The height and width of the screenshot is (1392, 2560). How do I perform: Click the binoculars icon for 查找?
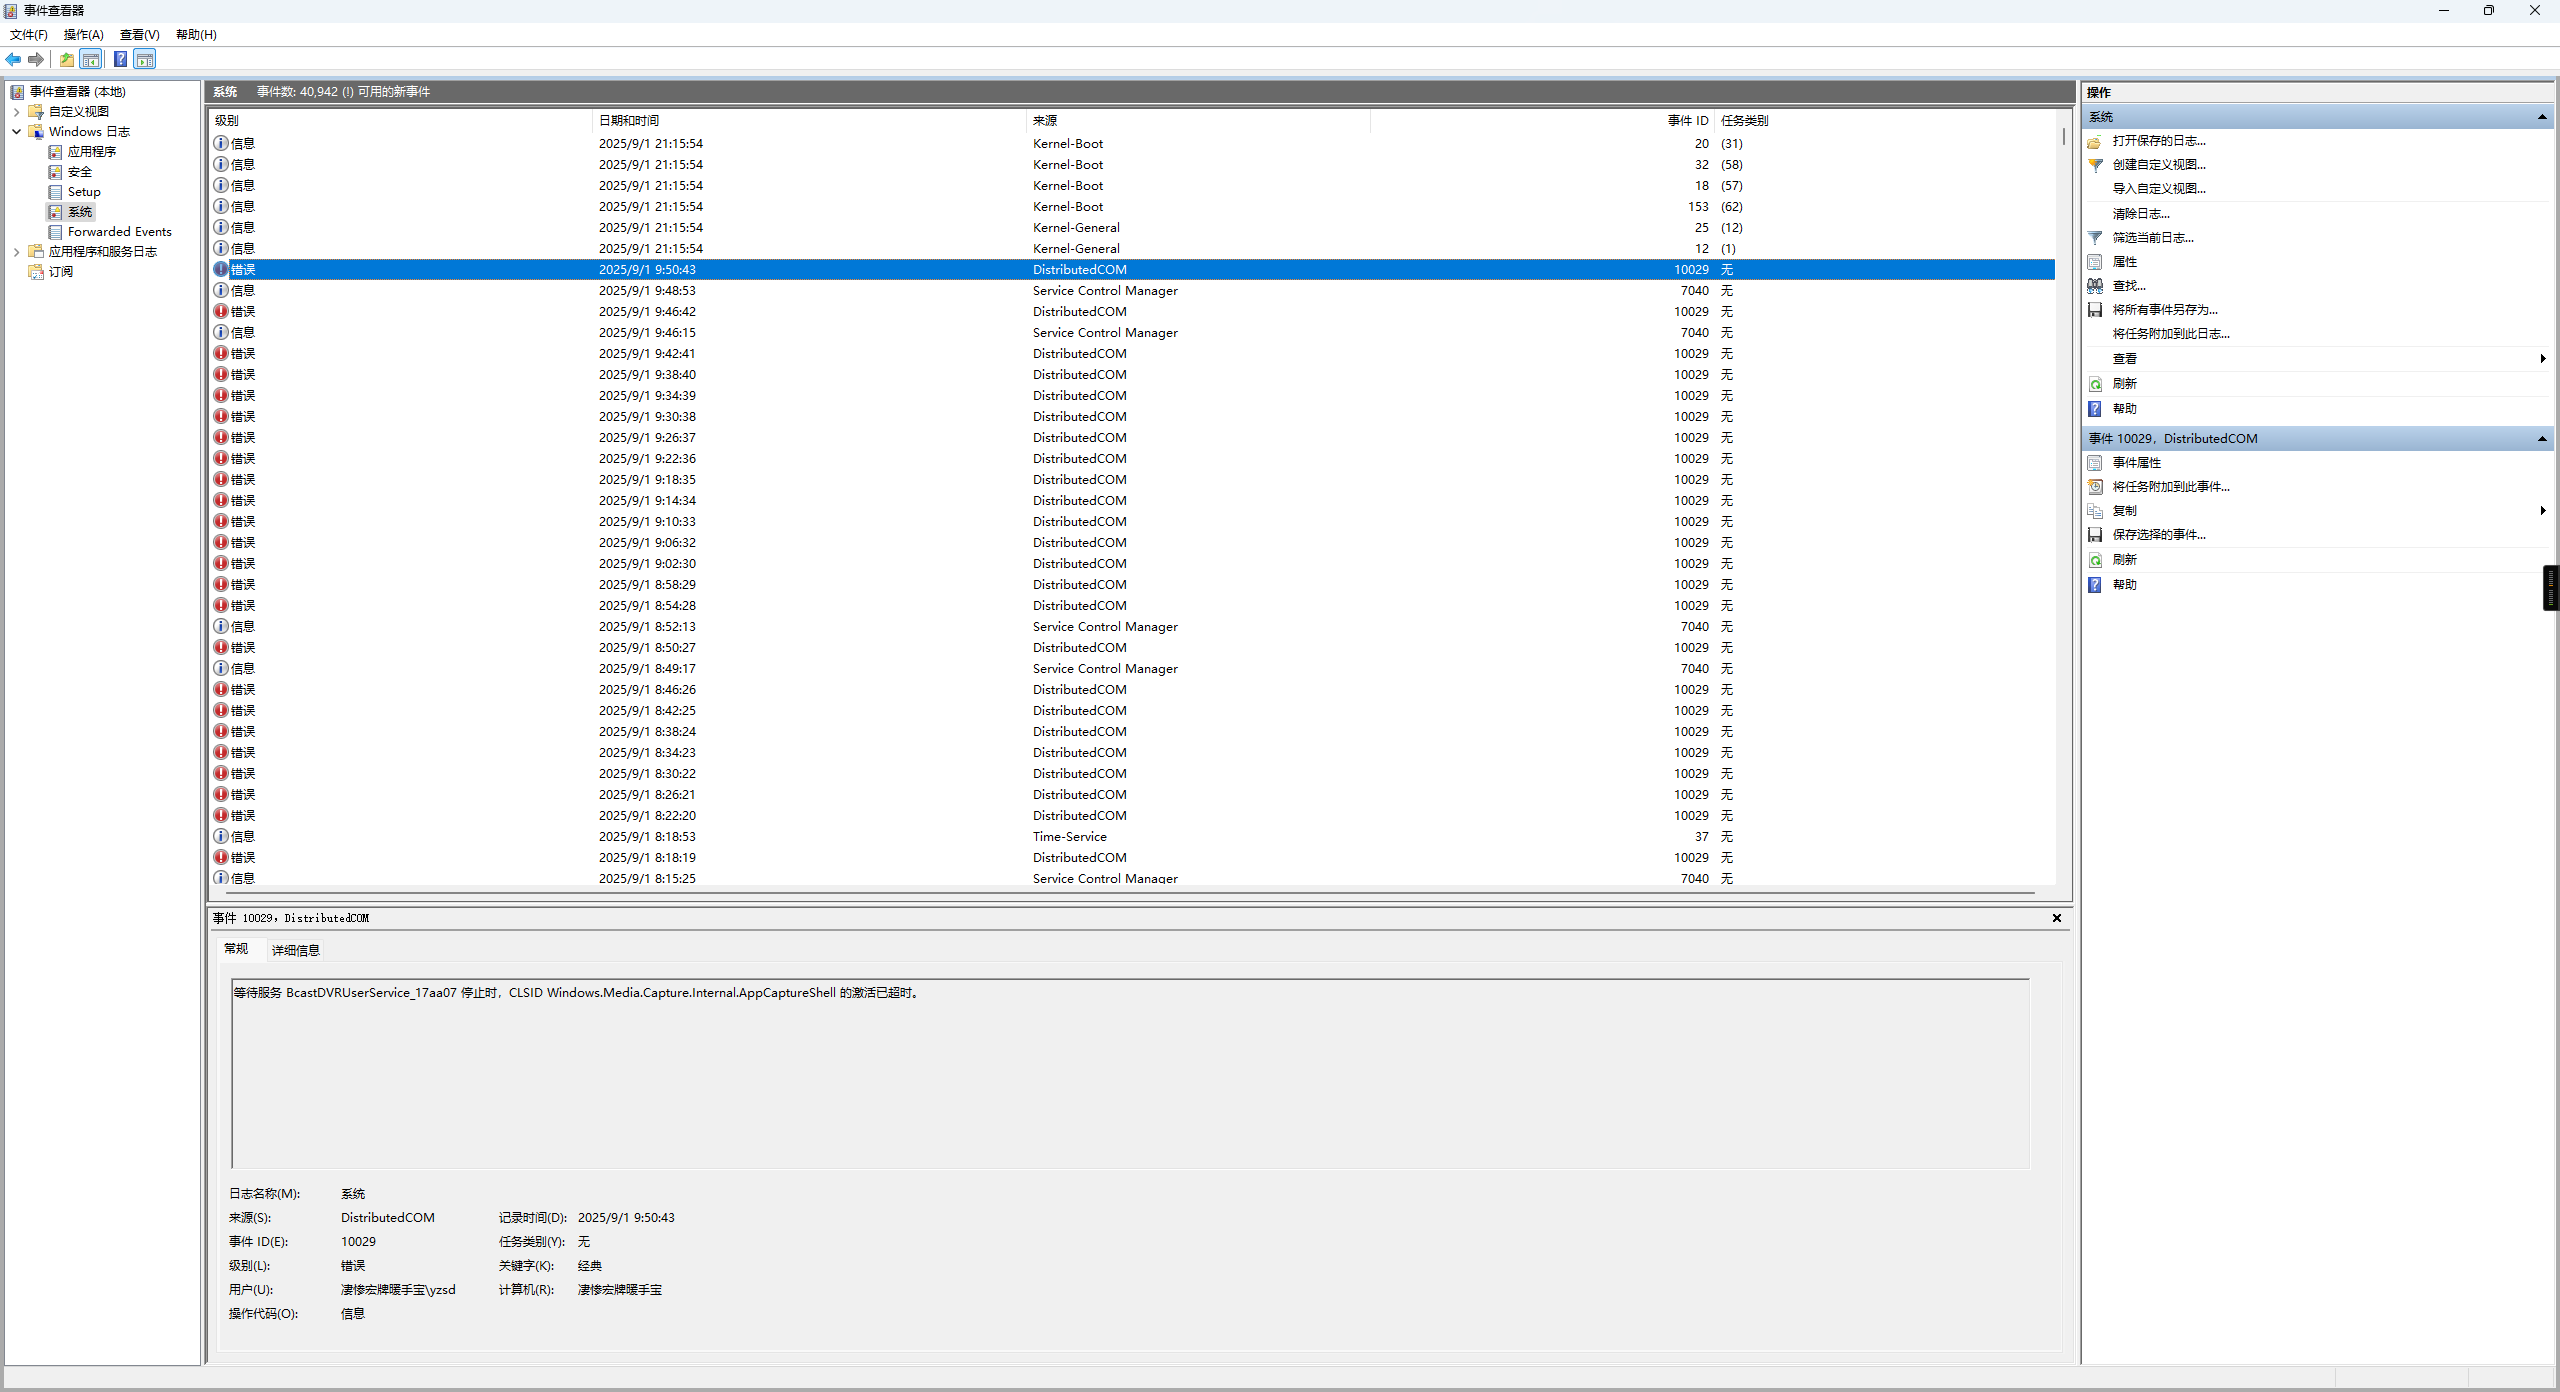pos(2095,286)
